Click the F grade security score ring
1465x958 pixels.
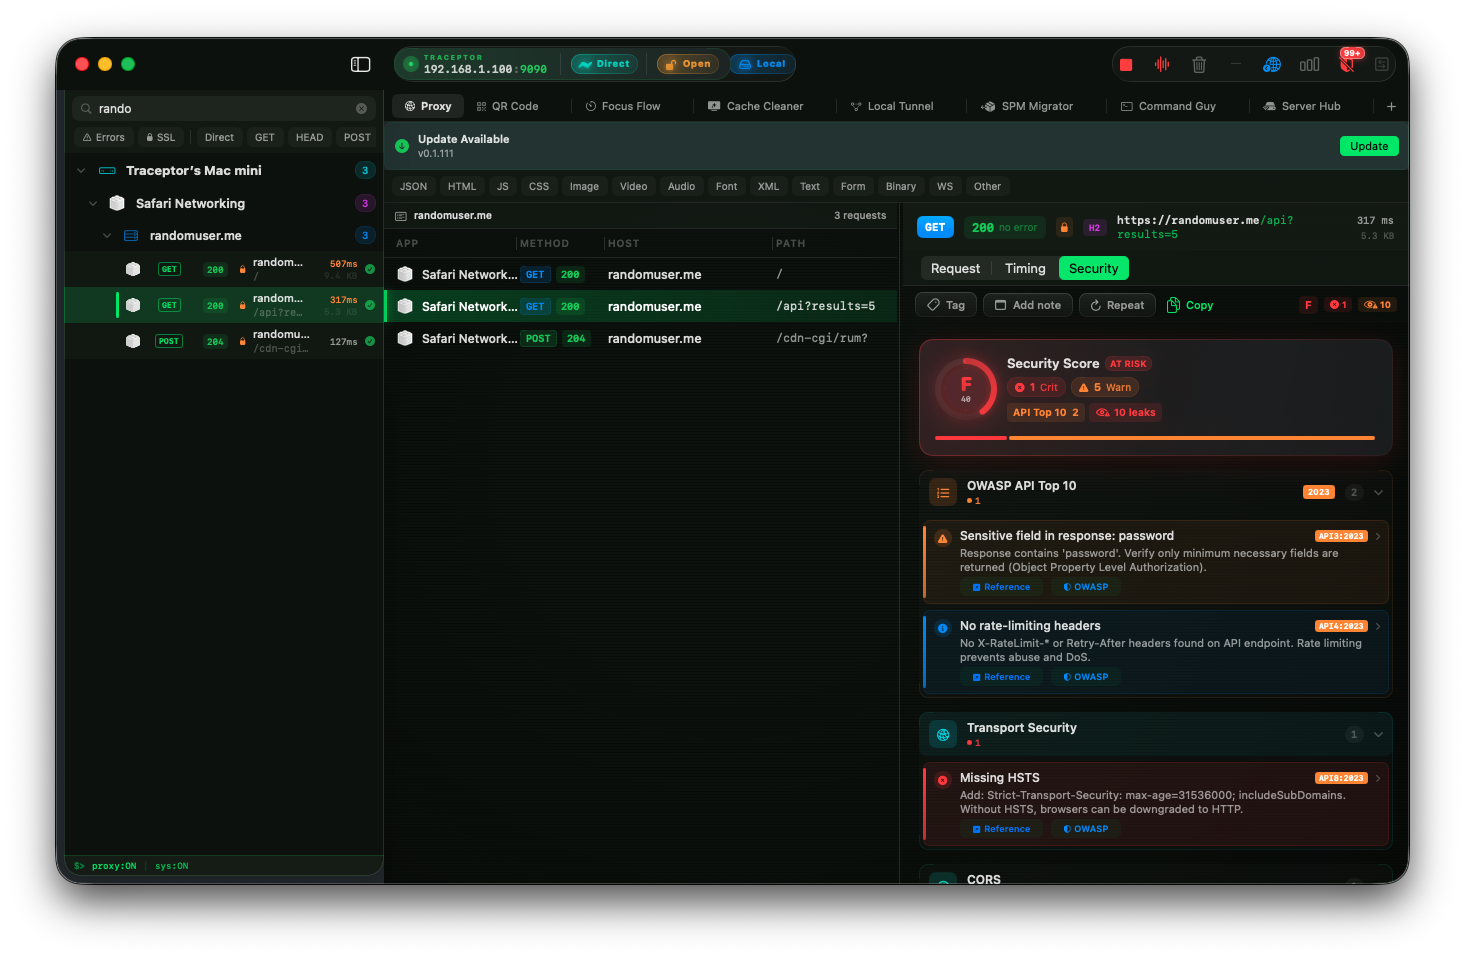(966, 389)
